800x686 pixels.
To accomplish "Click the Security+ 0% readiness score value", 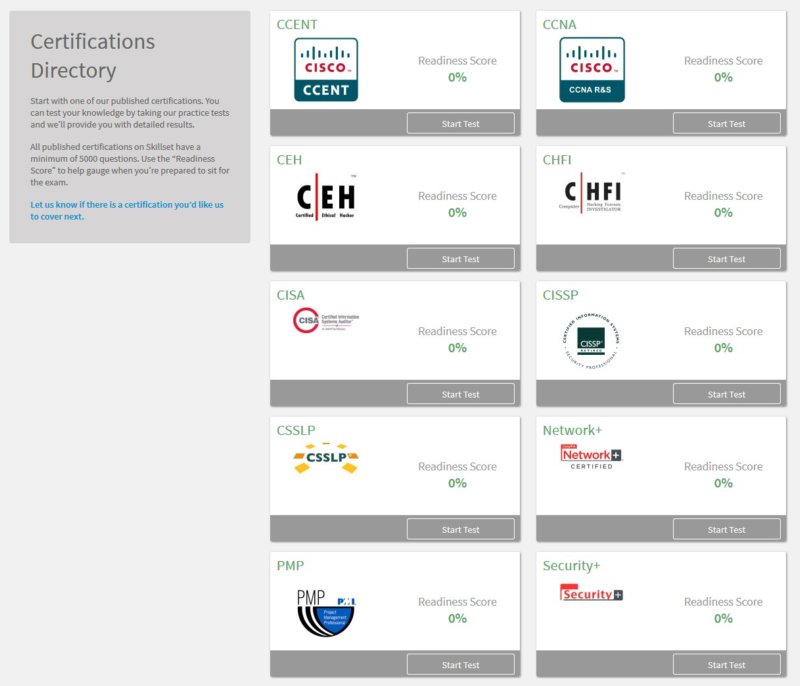I will 723,618.
